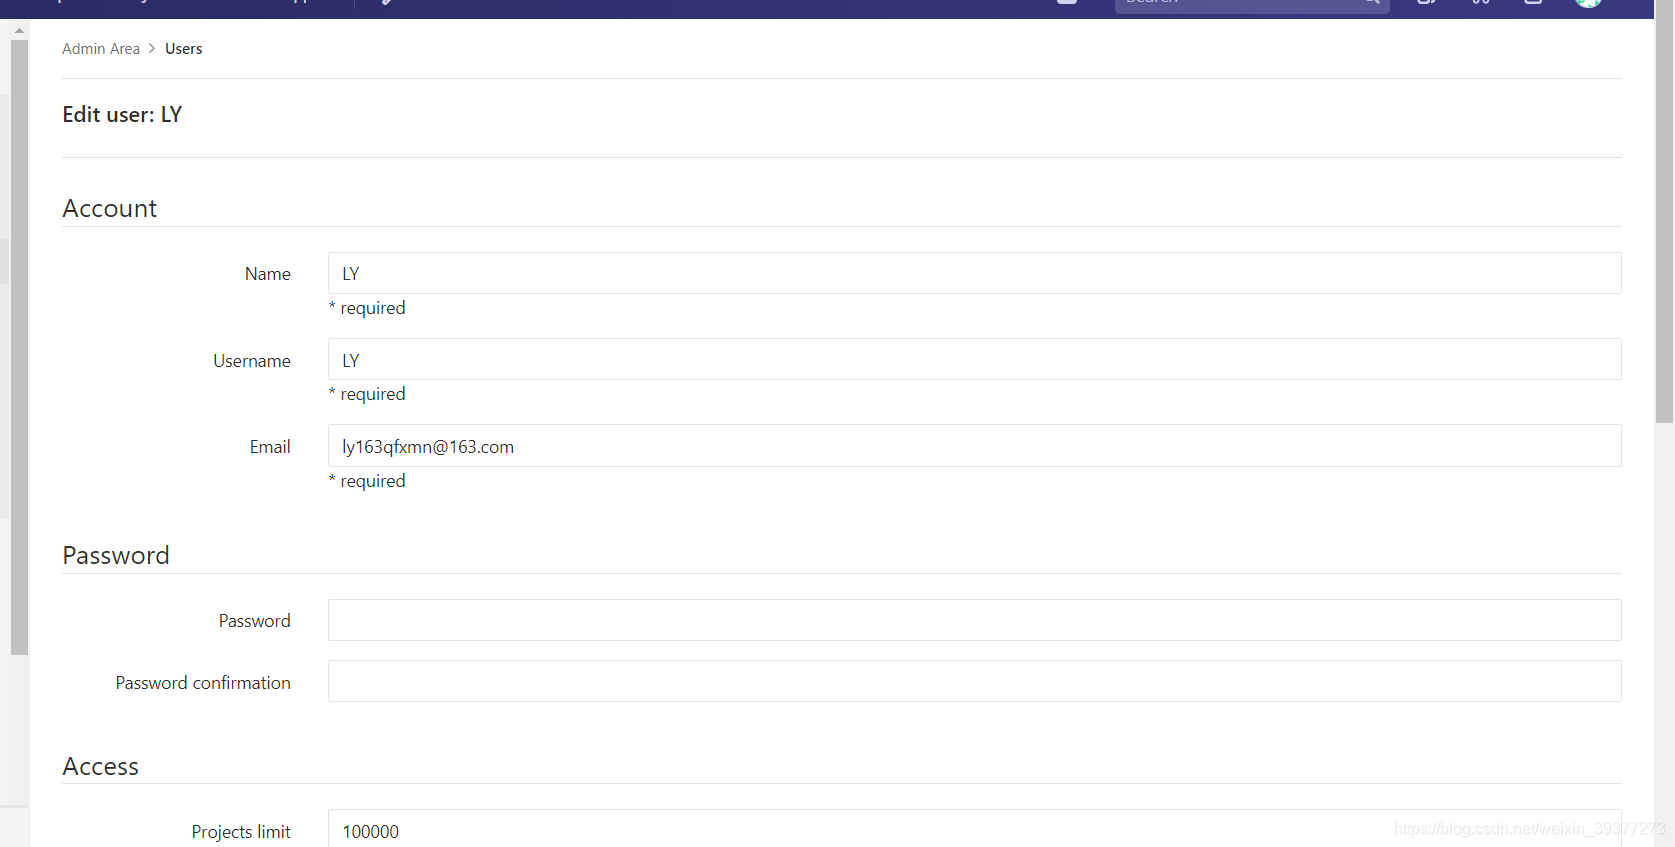The width and height of the screenshot is (1675, 847).
Task: Click the 'Password confirmation' label
Action: (x=203, y=683)
